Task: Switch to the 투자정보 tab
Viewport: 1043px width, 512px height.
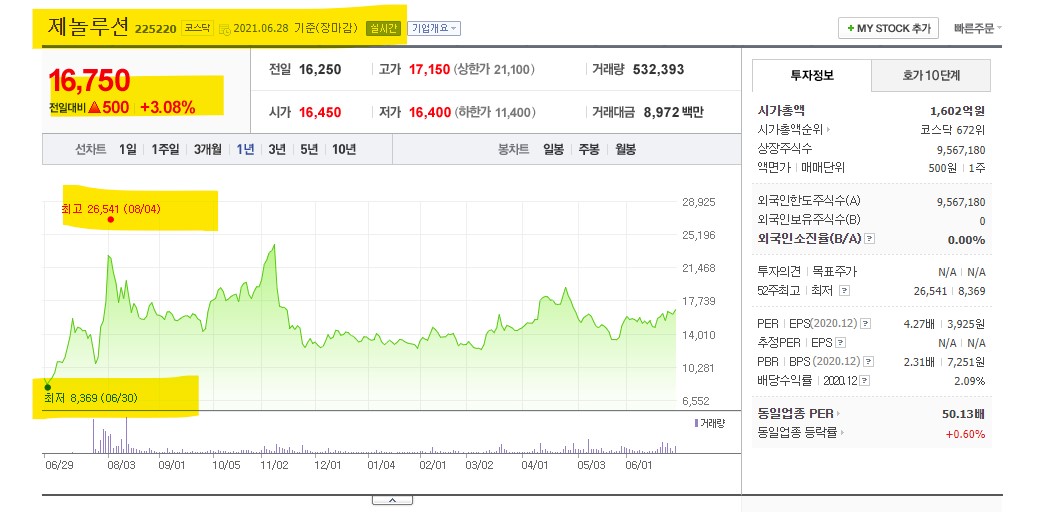Action: pos(812,75)
